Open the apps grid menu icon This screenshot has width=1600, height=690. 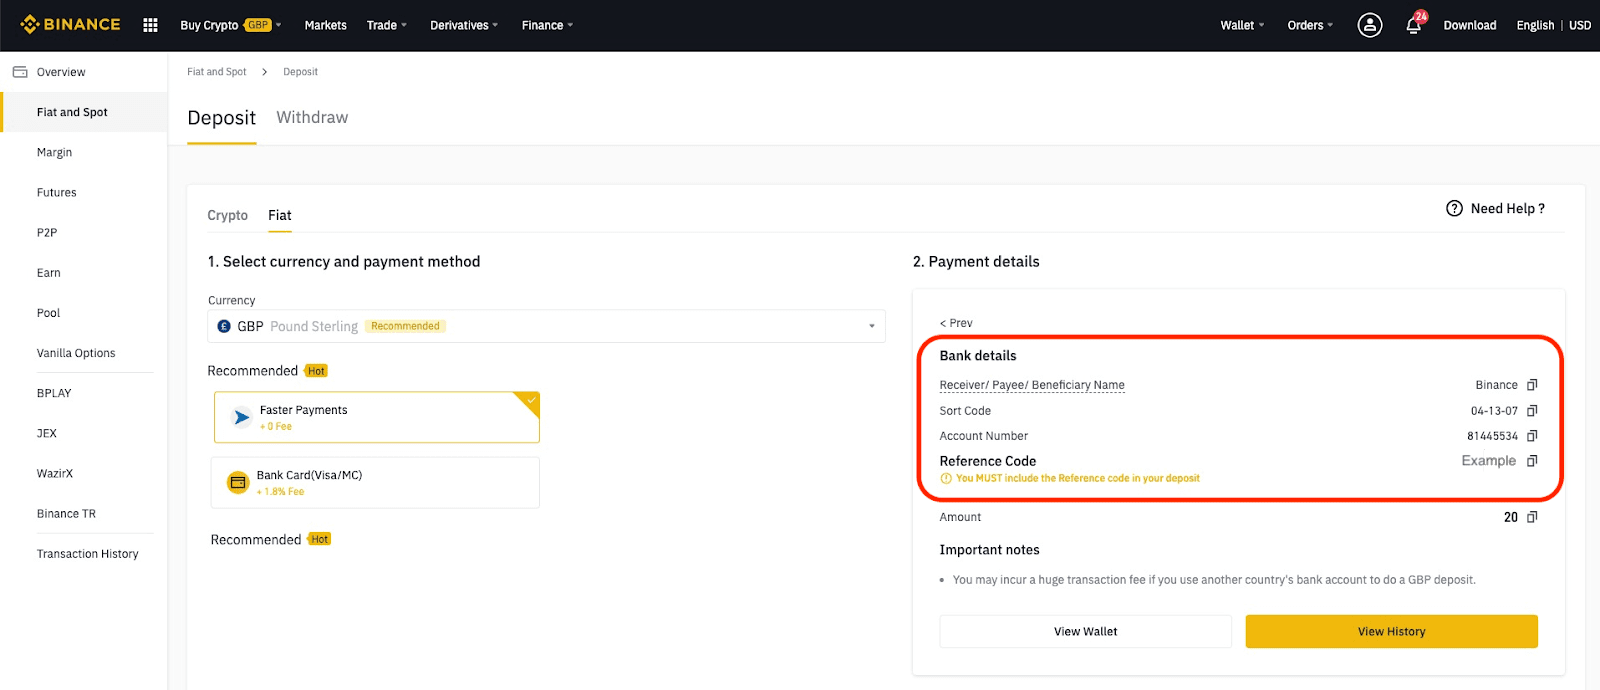150,25
